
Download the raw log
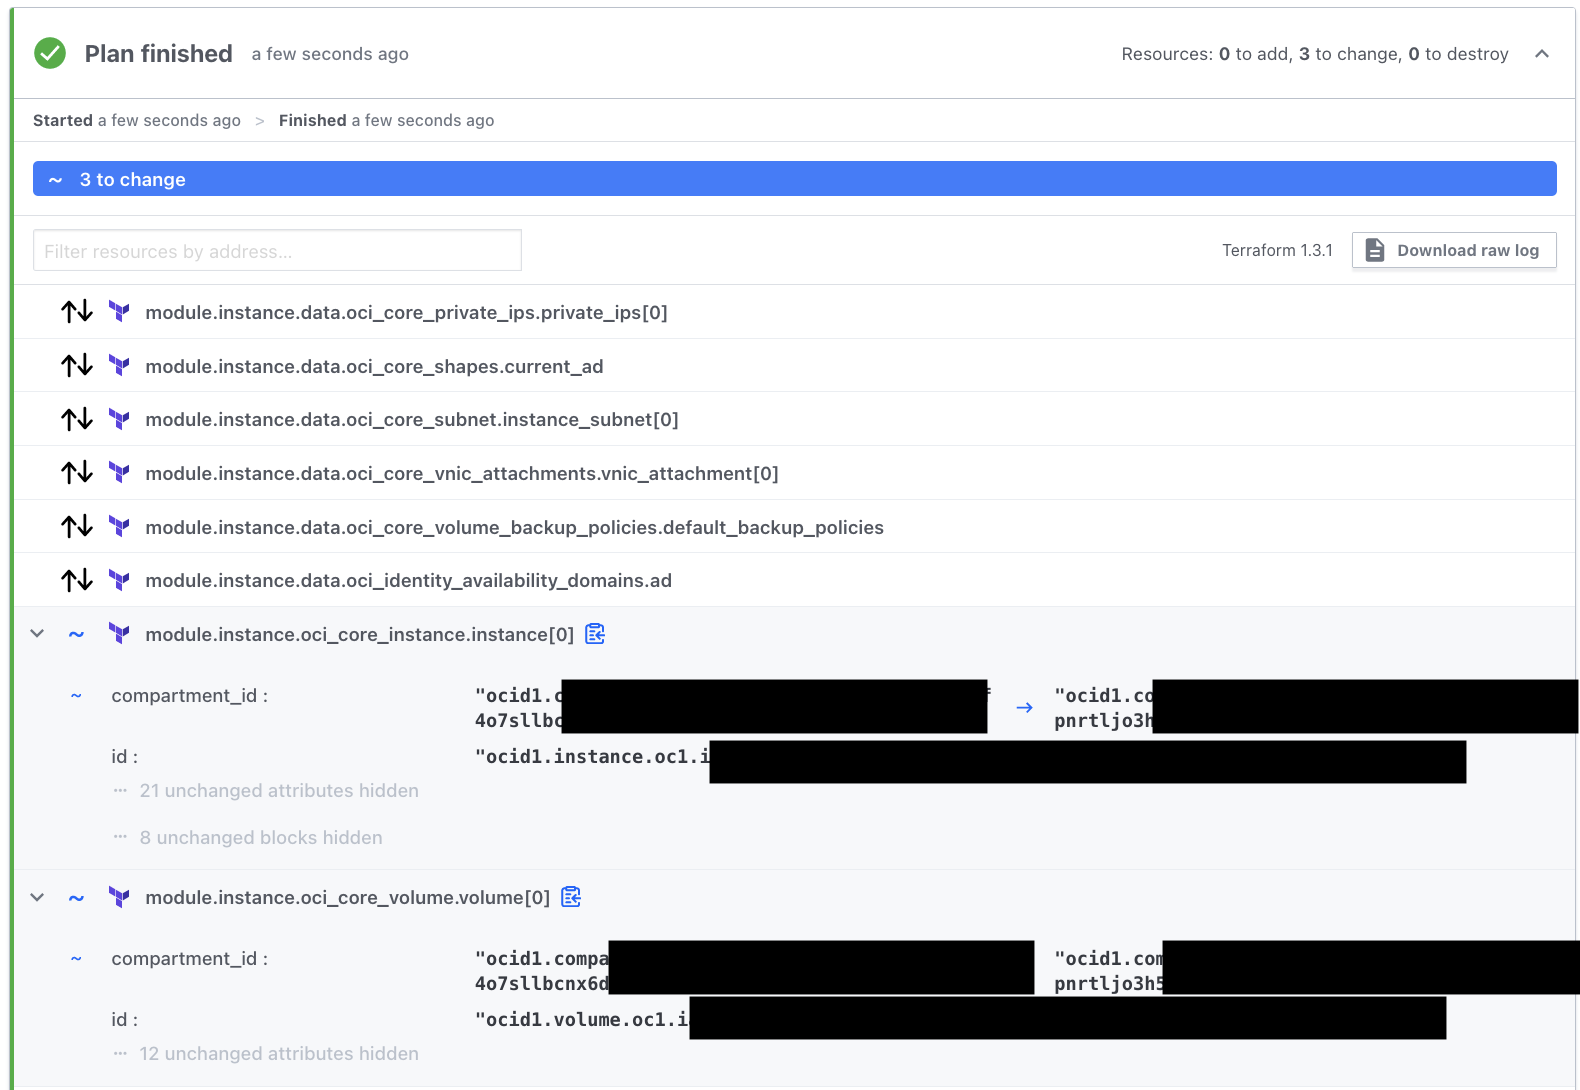pos(1454,250)
